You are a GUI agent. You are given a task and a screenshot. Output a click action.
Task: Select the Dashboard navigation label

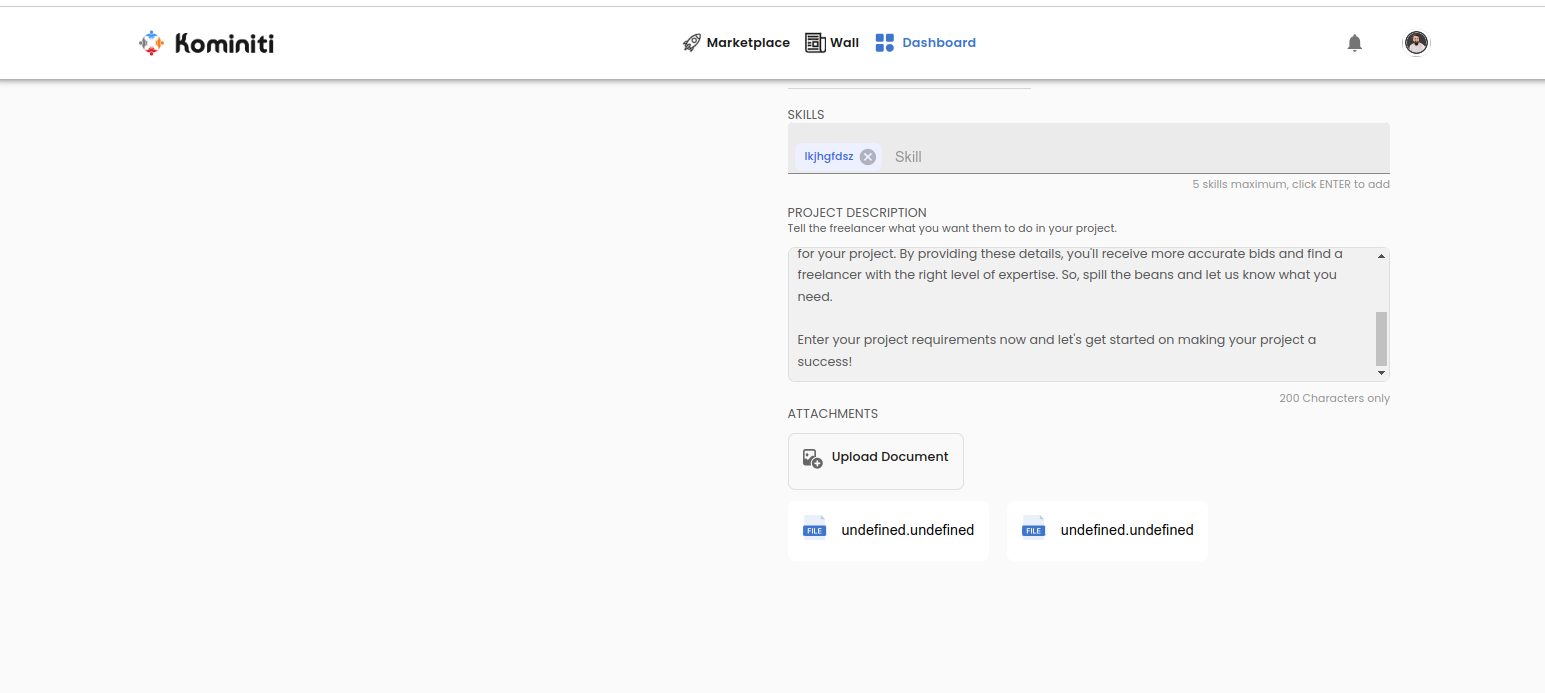(x=939, y=43)
